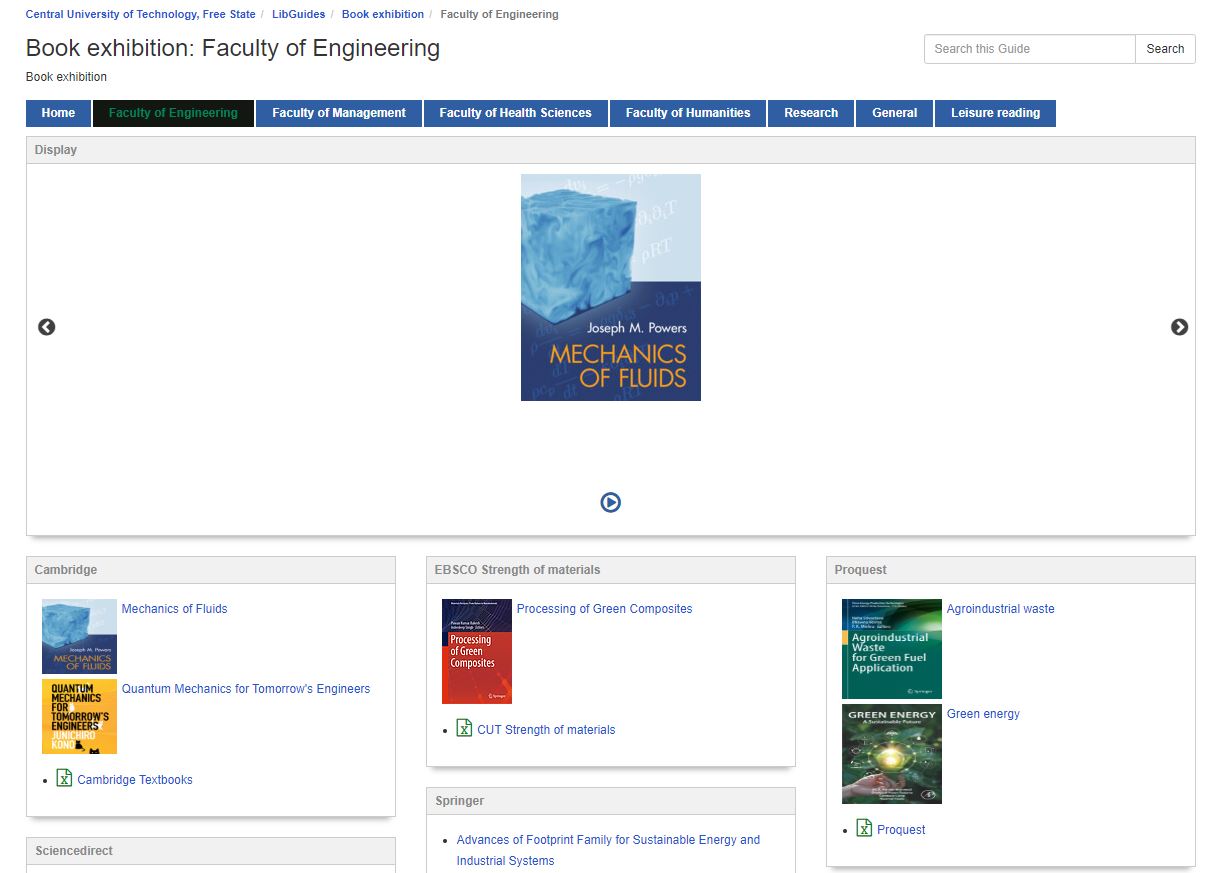The height and width of the screenshot is (873, 1222).
Task: Click Agroindustrial Waste book cover image
Action: coord(891,648)
